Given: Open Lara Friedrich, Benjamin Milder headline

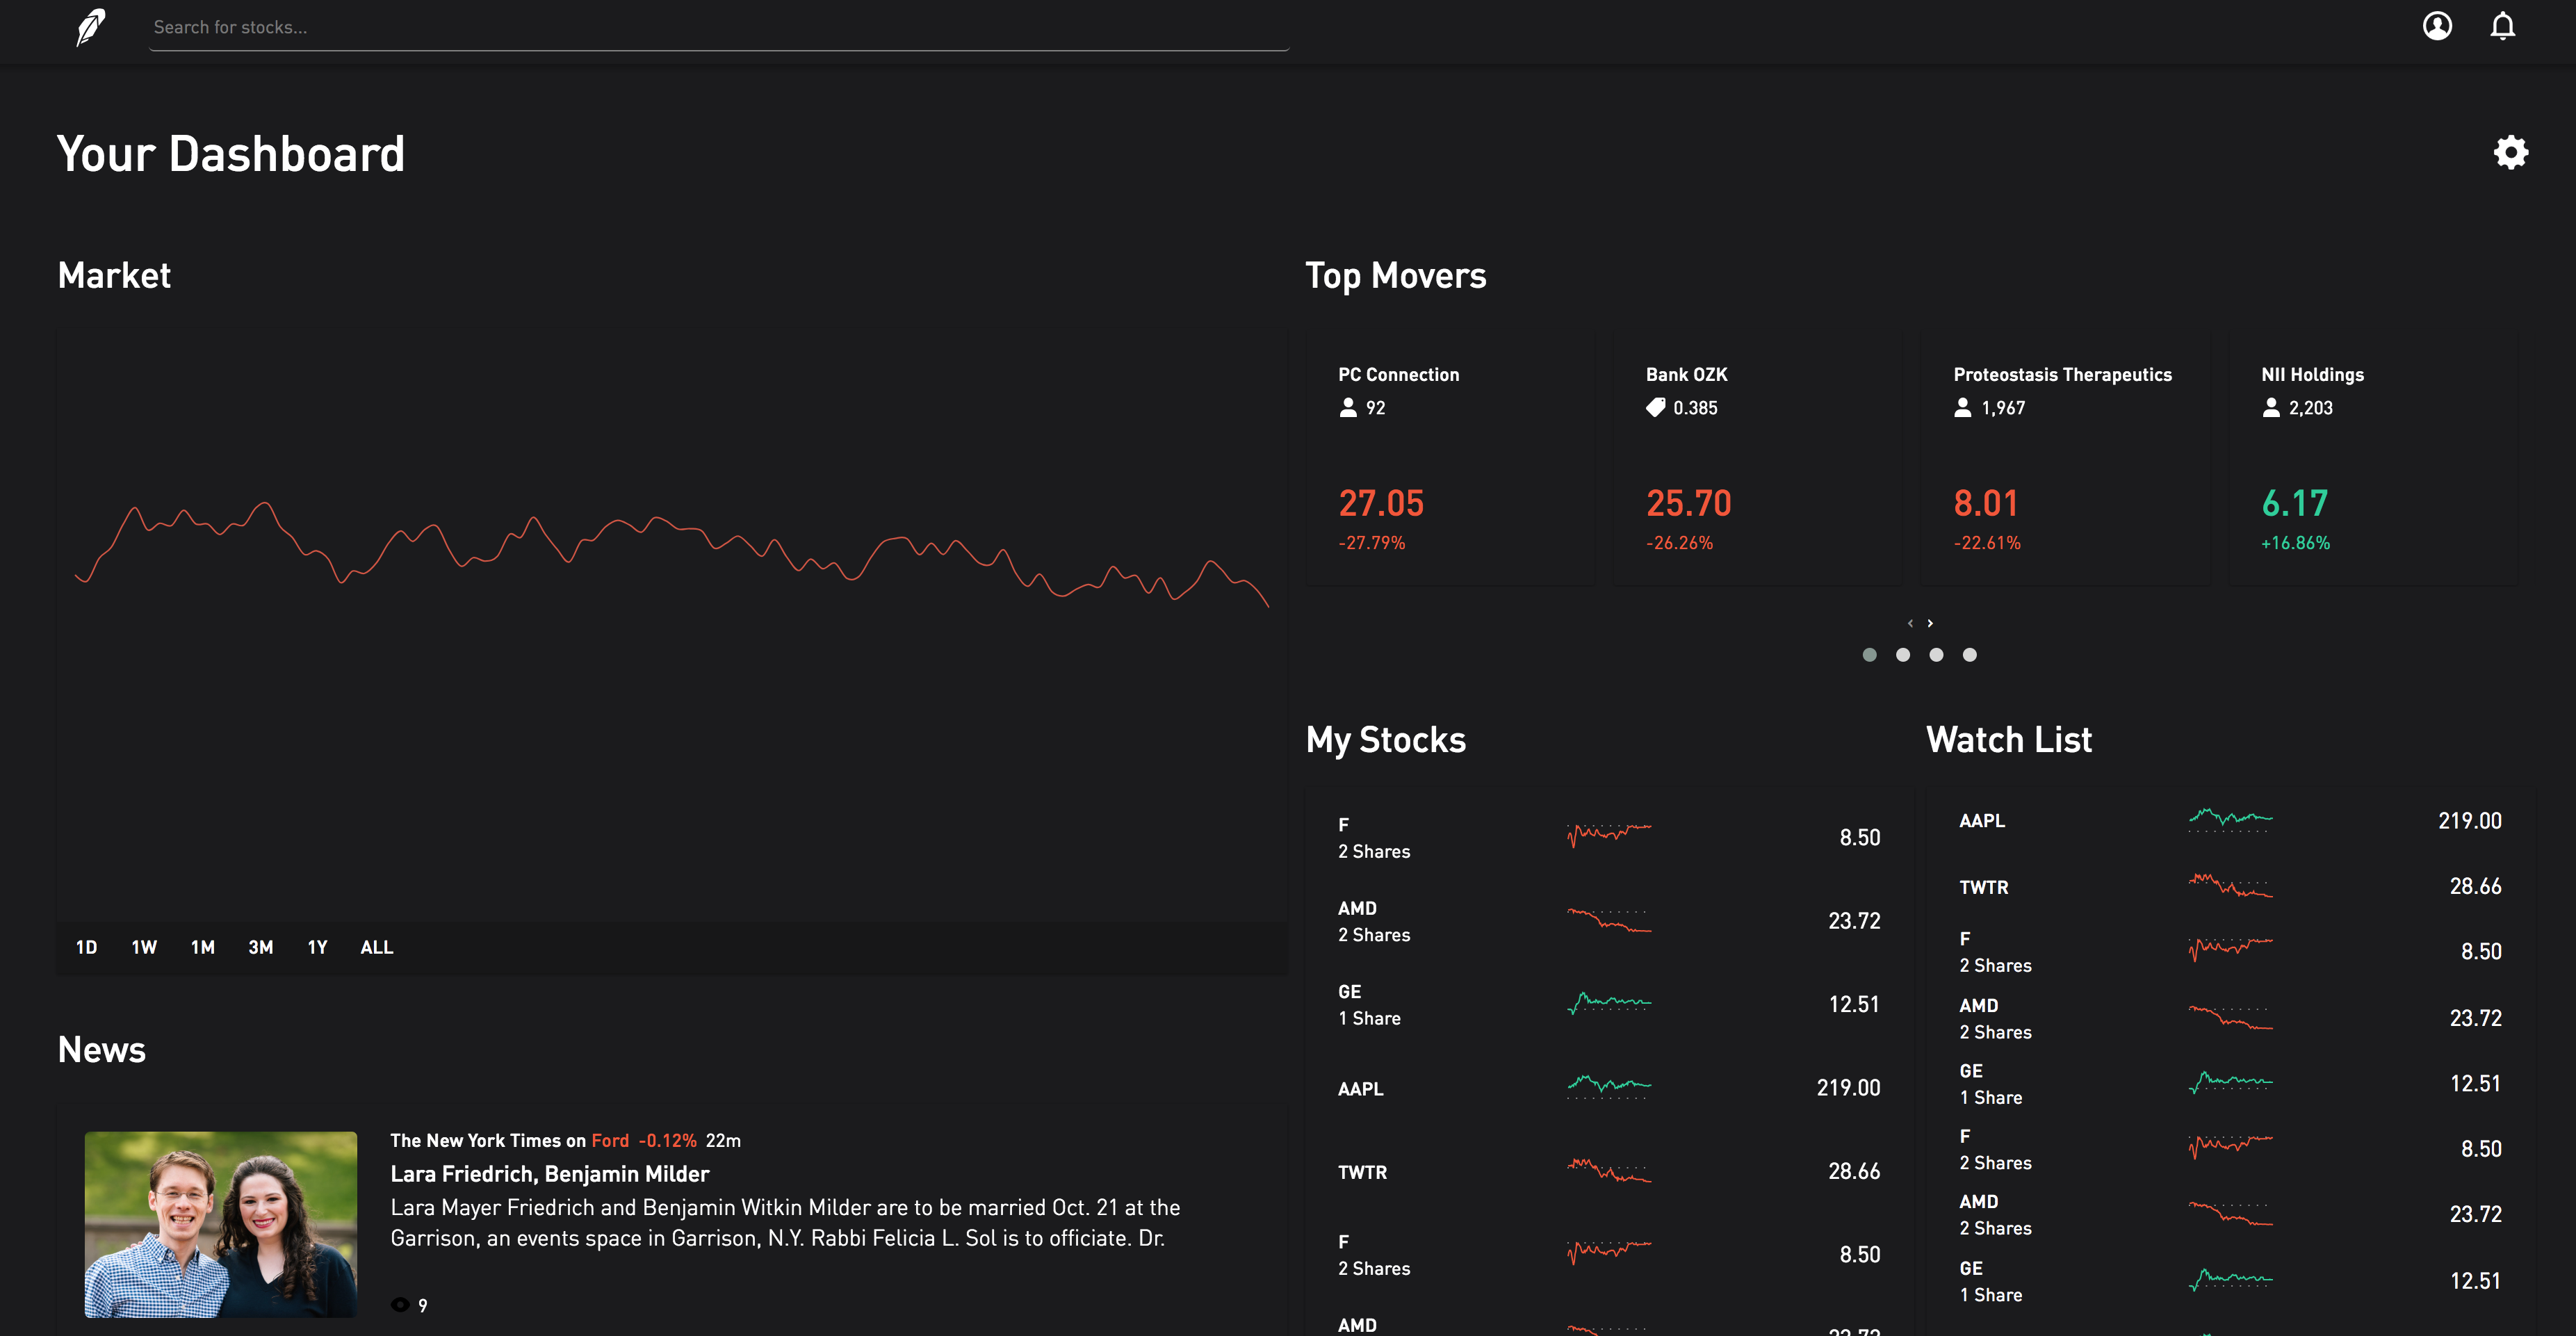Looking at the screenshot, I should [549, 1174].
